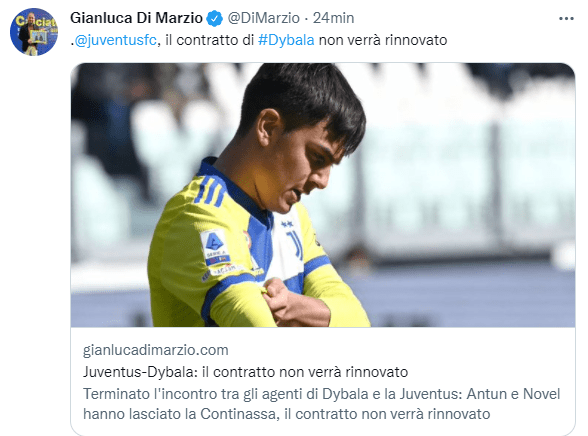588x436 pixels.
Task: Open the @juventusfc mention
Action: click(x=115, y=40)
